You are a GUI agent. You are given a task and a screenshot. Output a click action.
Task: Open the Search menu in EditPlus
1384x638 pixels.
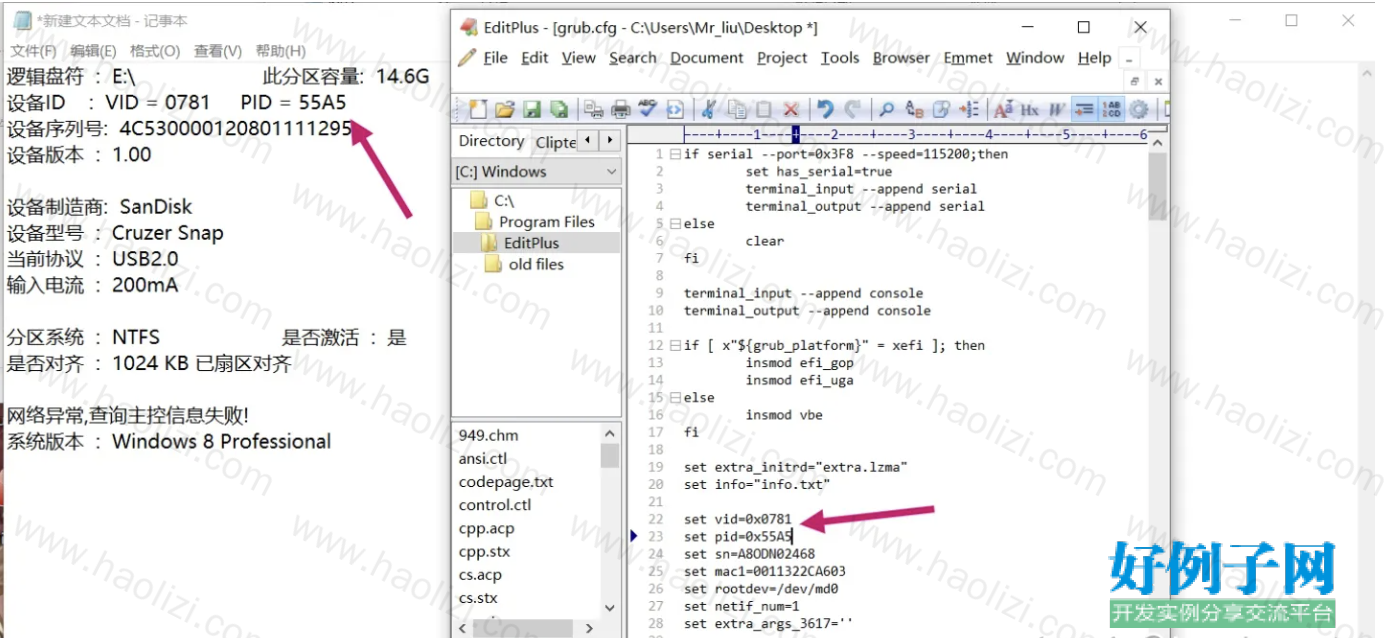[x=632, y=58]
